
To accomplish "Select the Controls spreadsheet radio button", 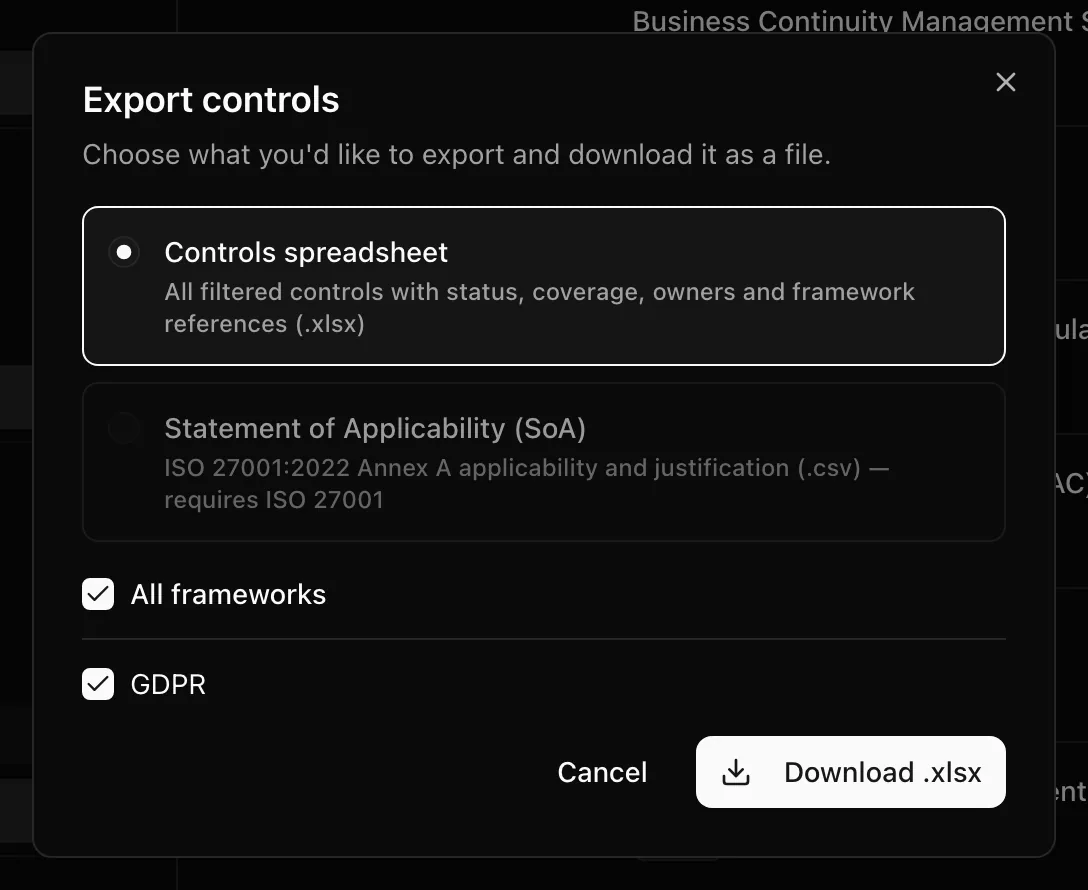I will click(x=124, y=252).
